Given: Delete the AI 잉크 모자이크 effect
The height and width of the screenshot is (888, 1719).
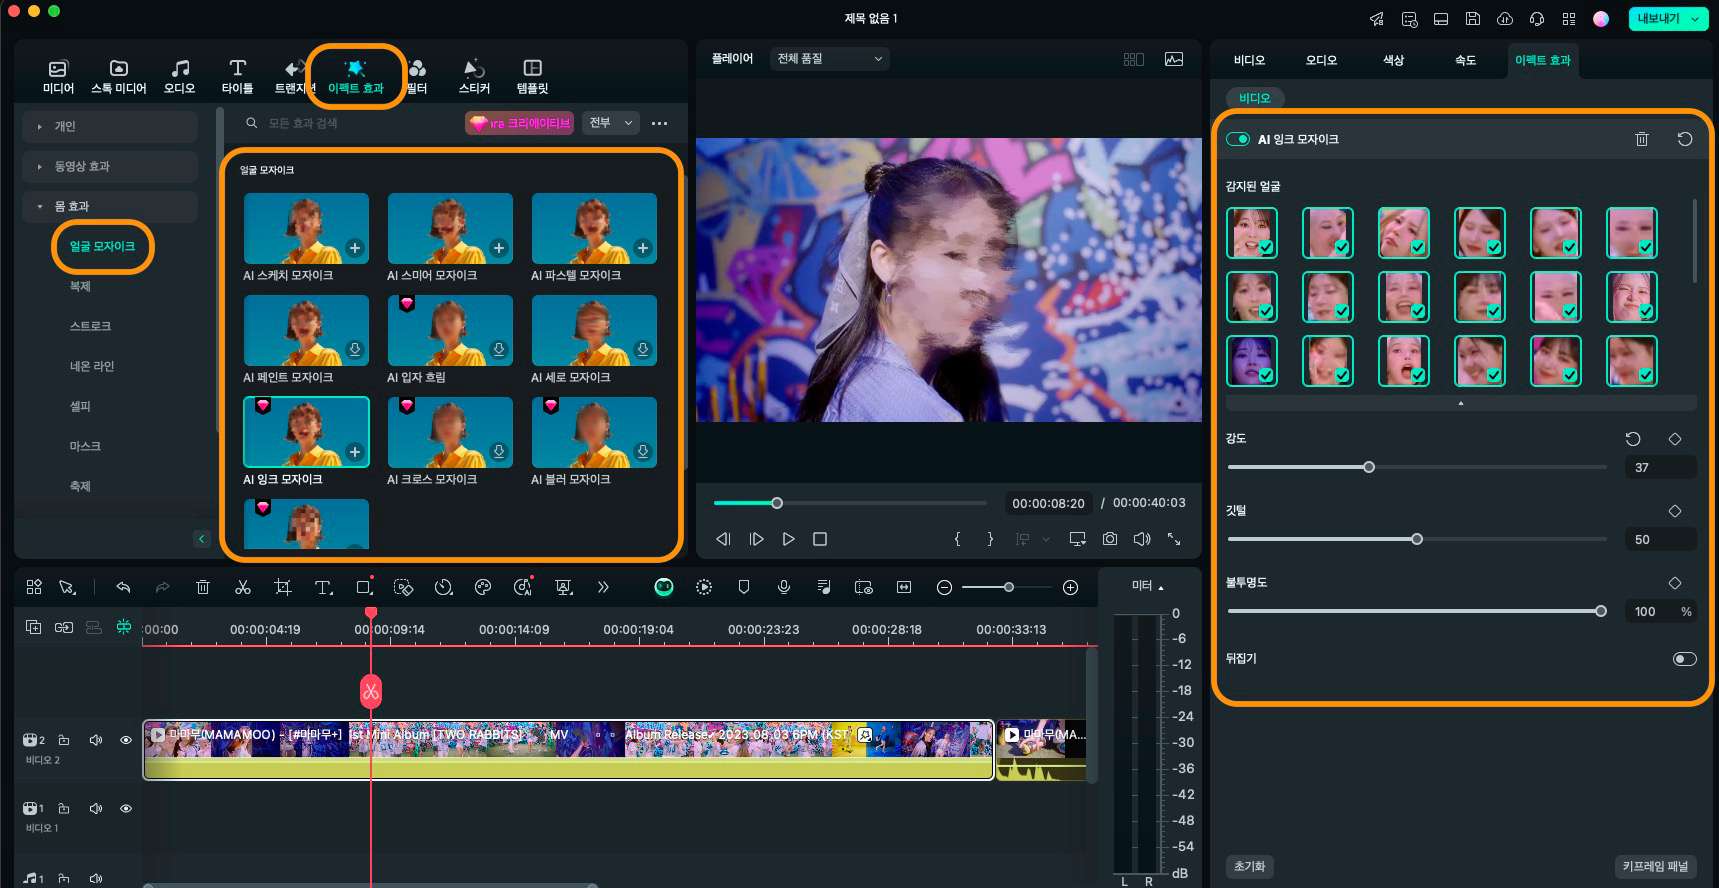Looking at the screenshot, I should 1642,139.
